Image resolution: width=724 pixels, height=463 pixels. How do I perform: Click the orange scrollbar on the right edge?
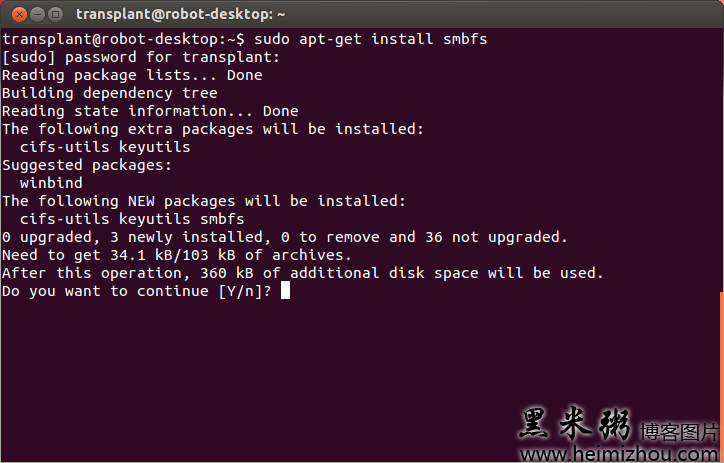722,375
